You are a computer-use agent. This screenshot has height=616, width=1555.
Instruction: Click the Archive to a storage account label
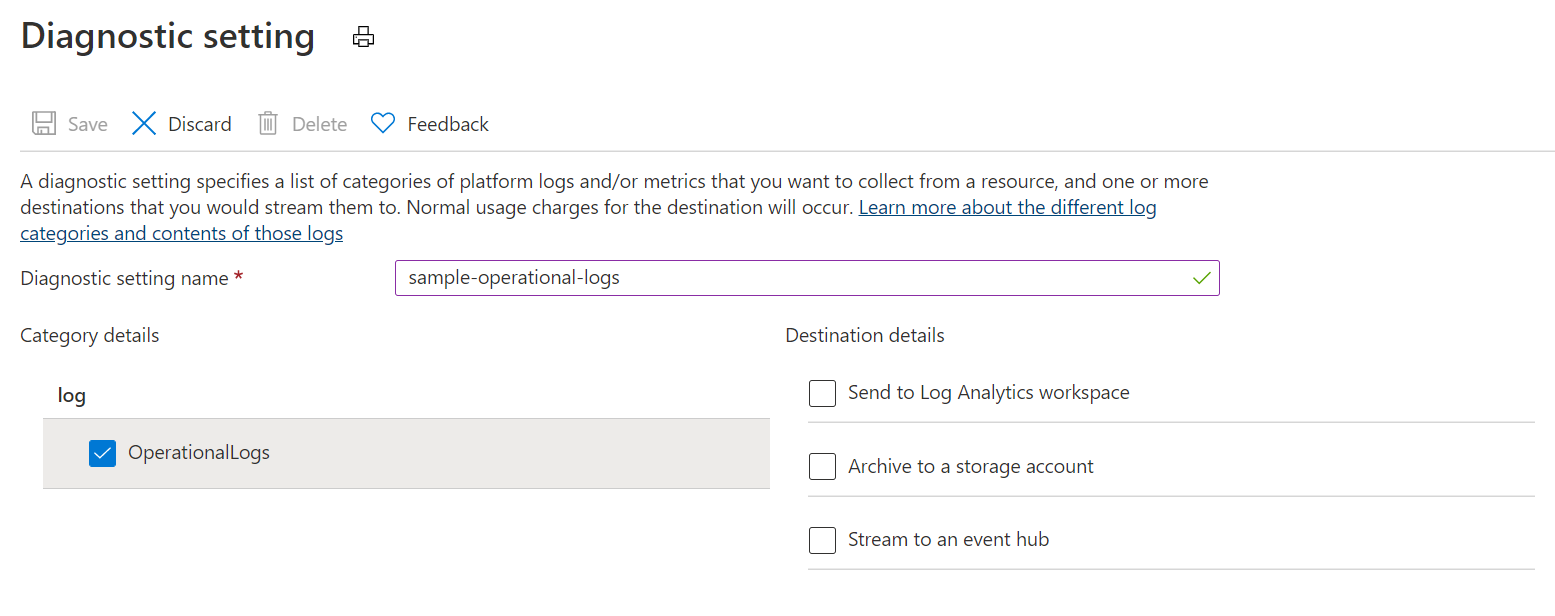point(970,466)
